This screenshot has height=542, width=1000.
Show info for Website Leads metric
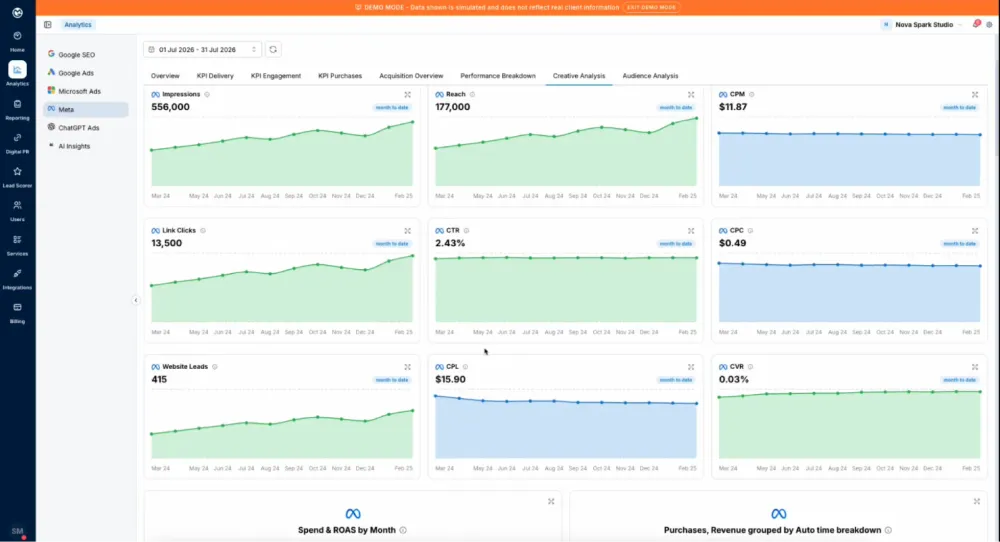click(215, 367)
